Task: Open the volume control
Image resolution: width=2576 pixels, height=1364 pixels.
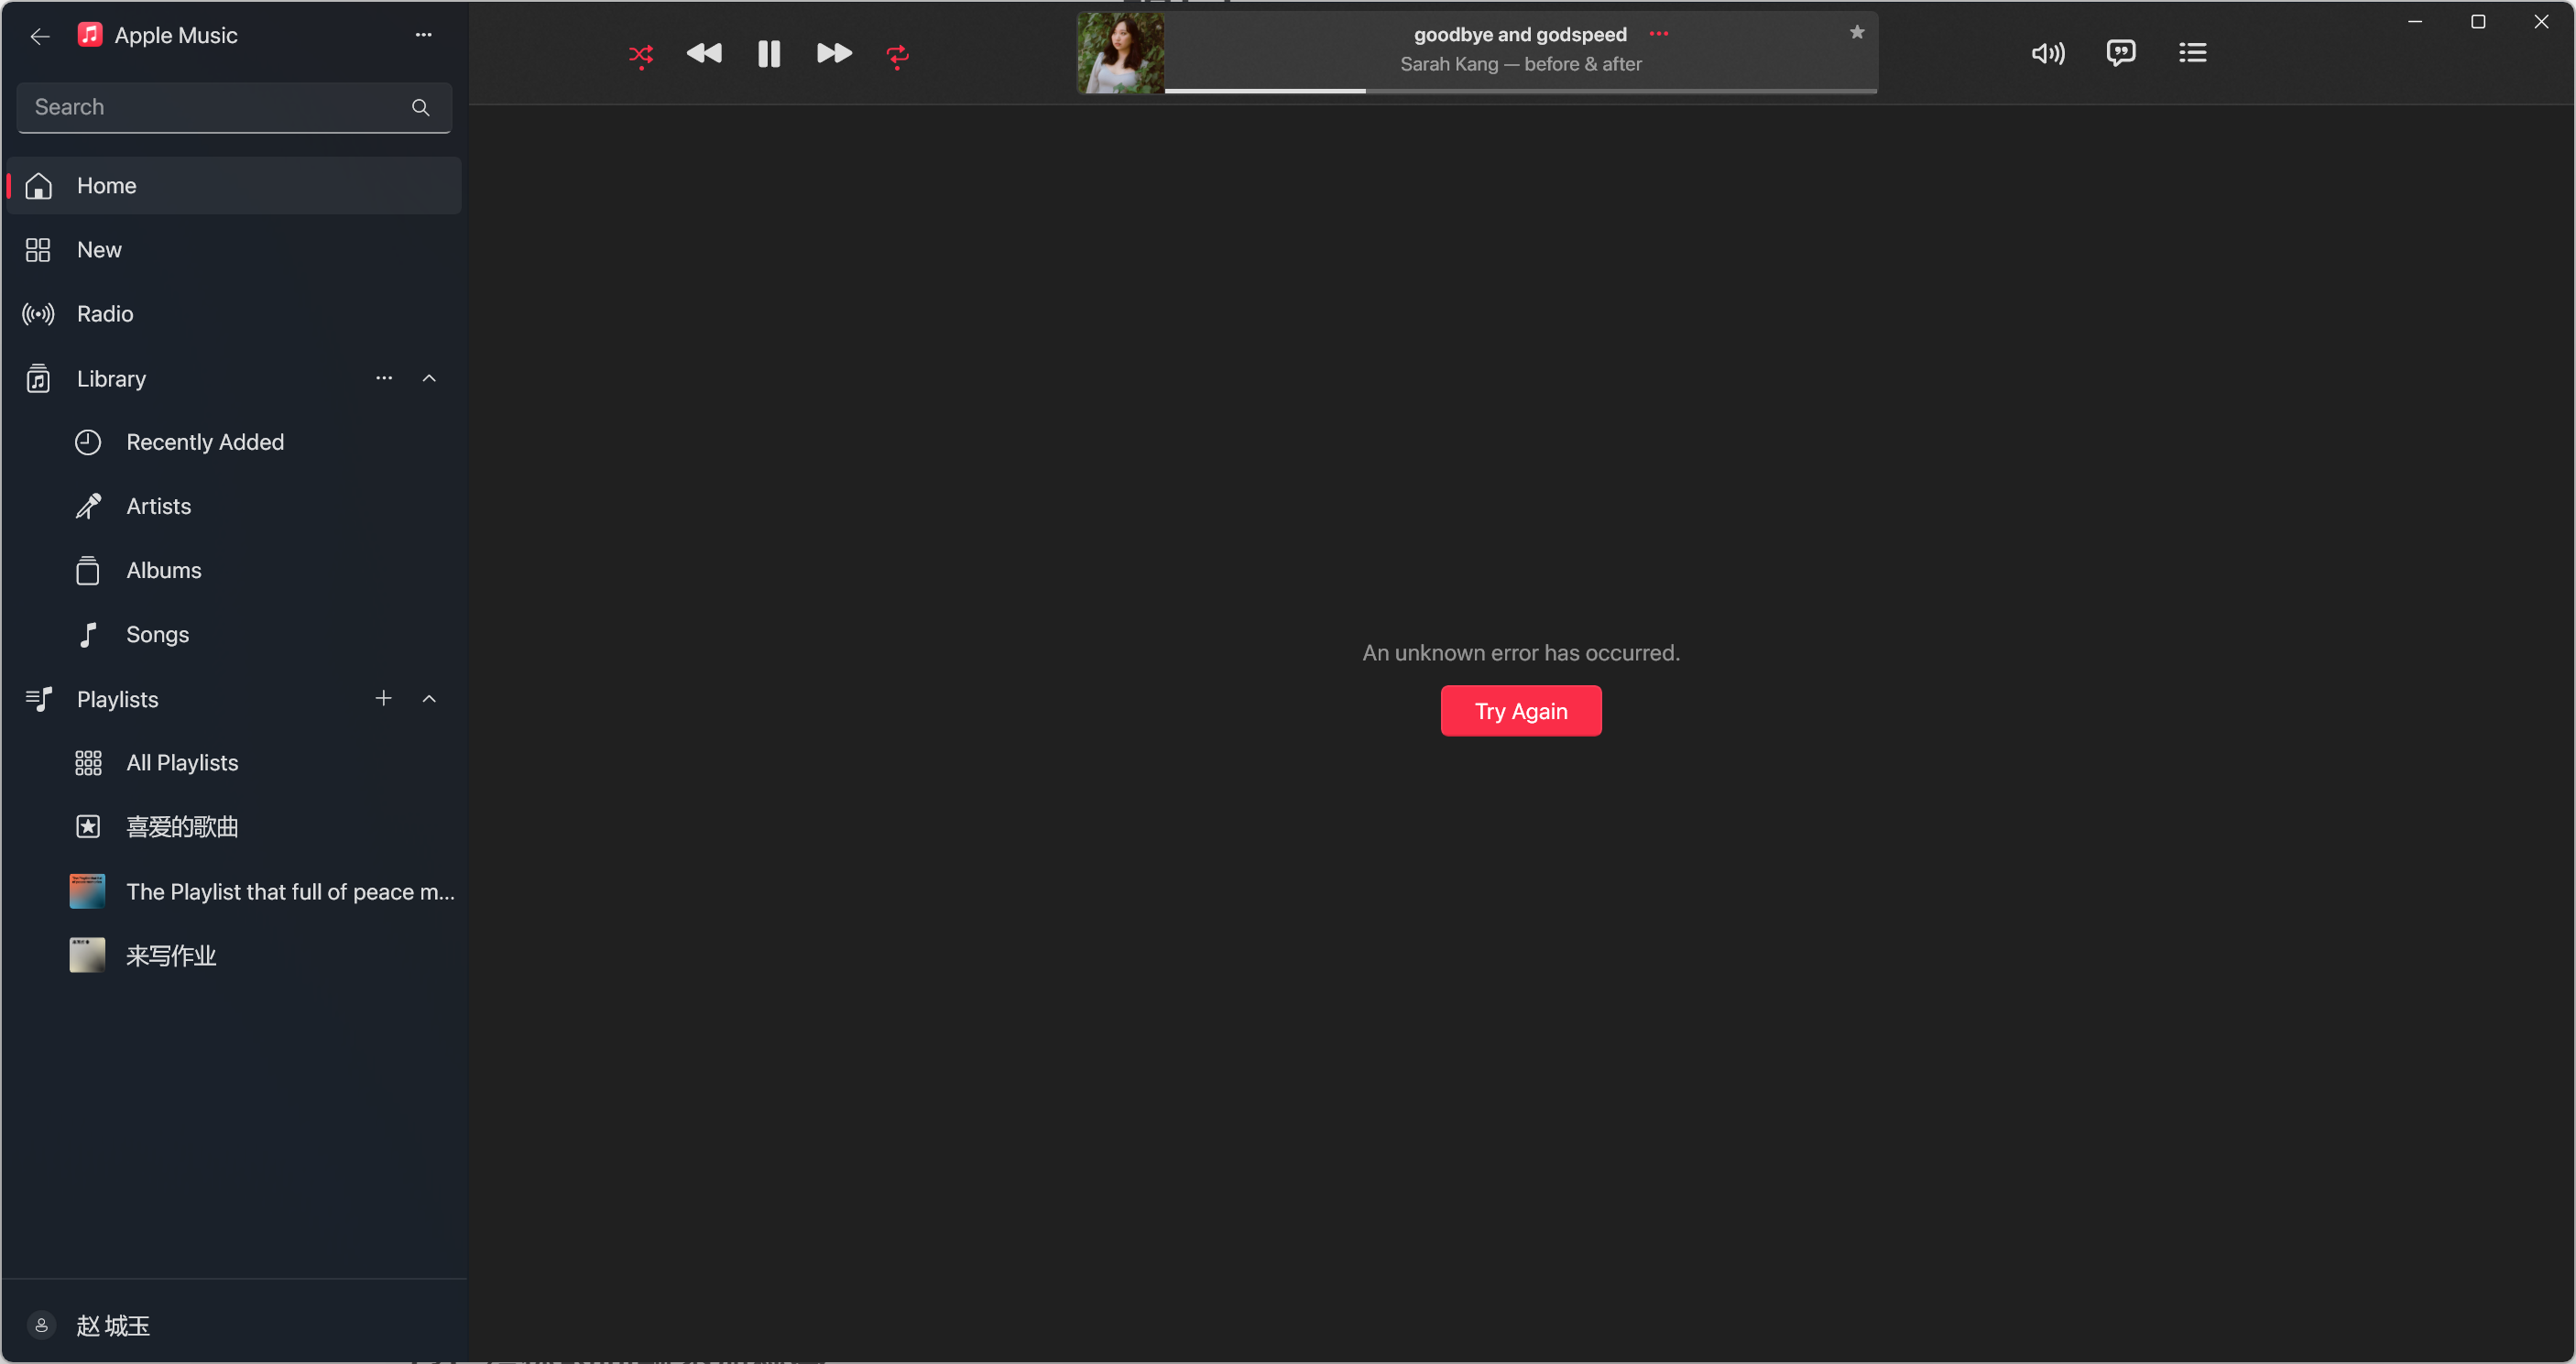Action: pyautogui.click(x=2047, y=54)
